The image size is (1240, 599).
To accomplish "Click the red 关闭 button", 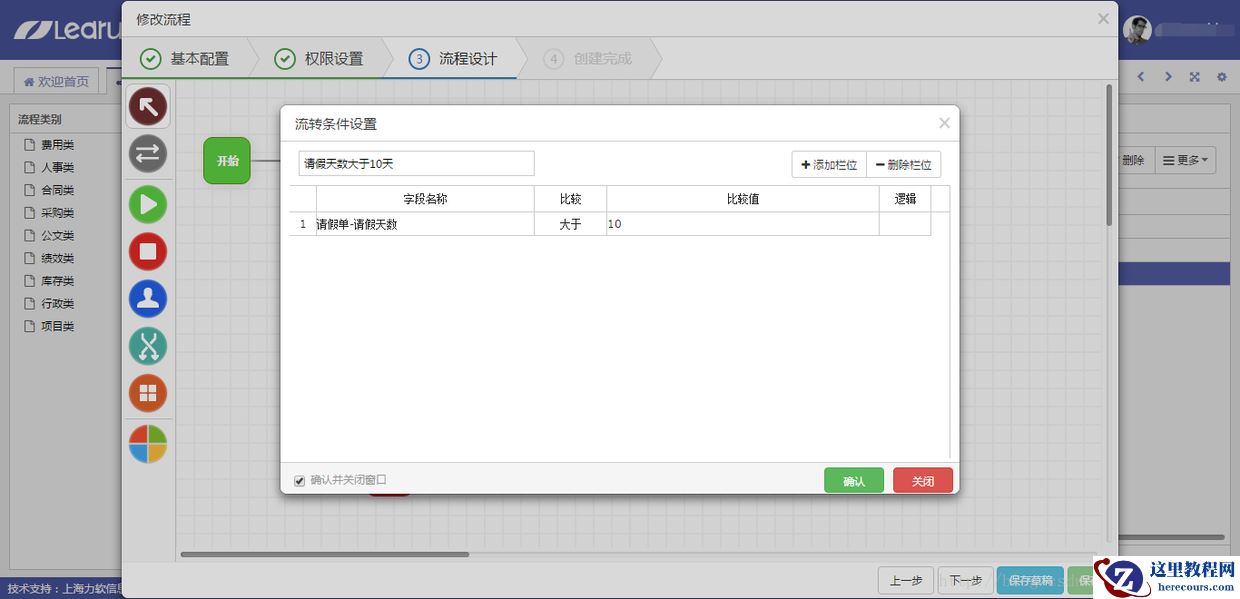I will (923, 481).
